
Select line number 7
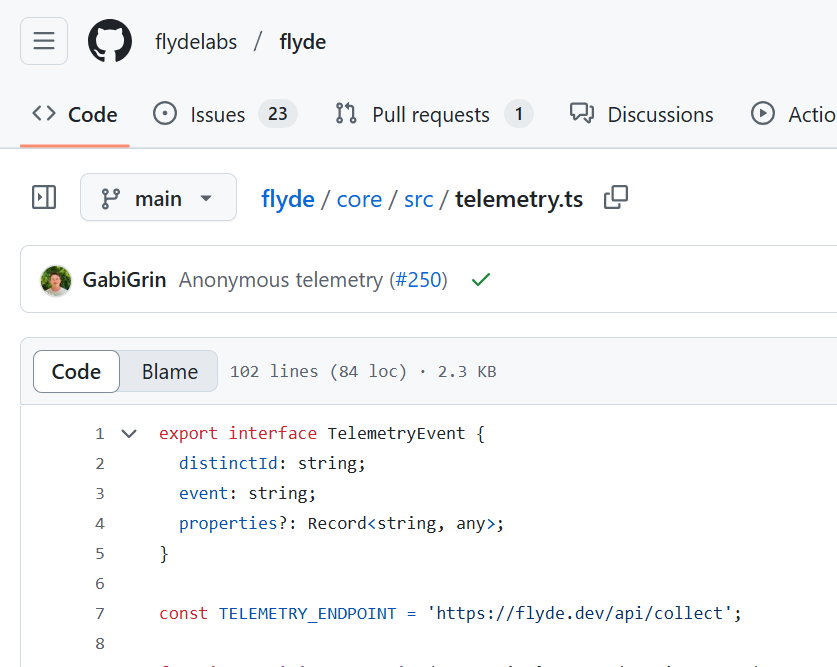[x=100, y=614]
